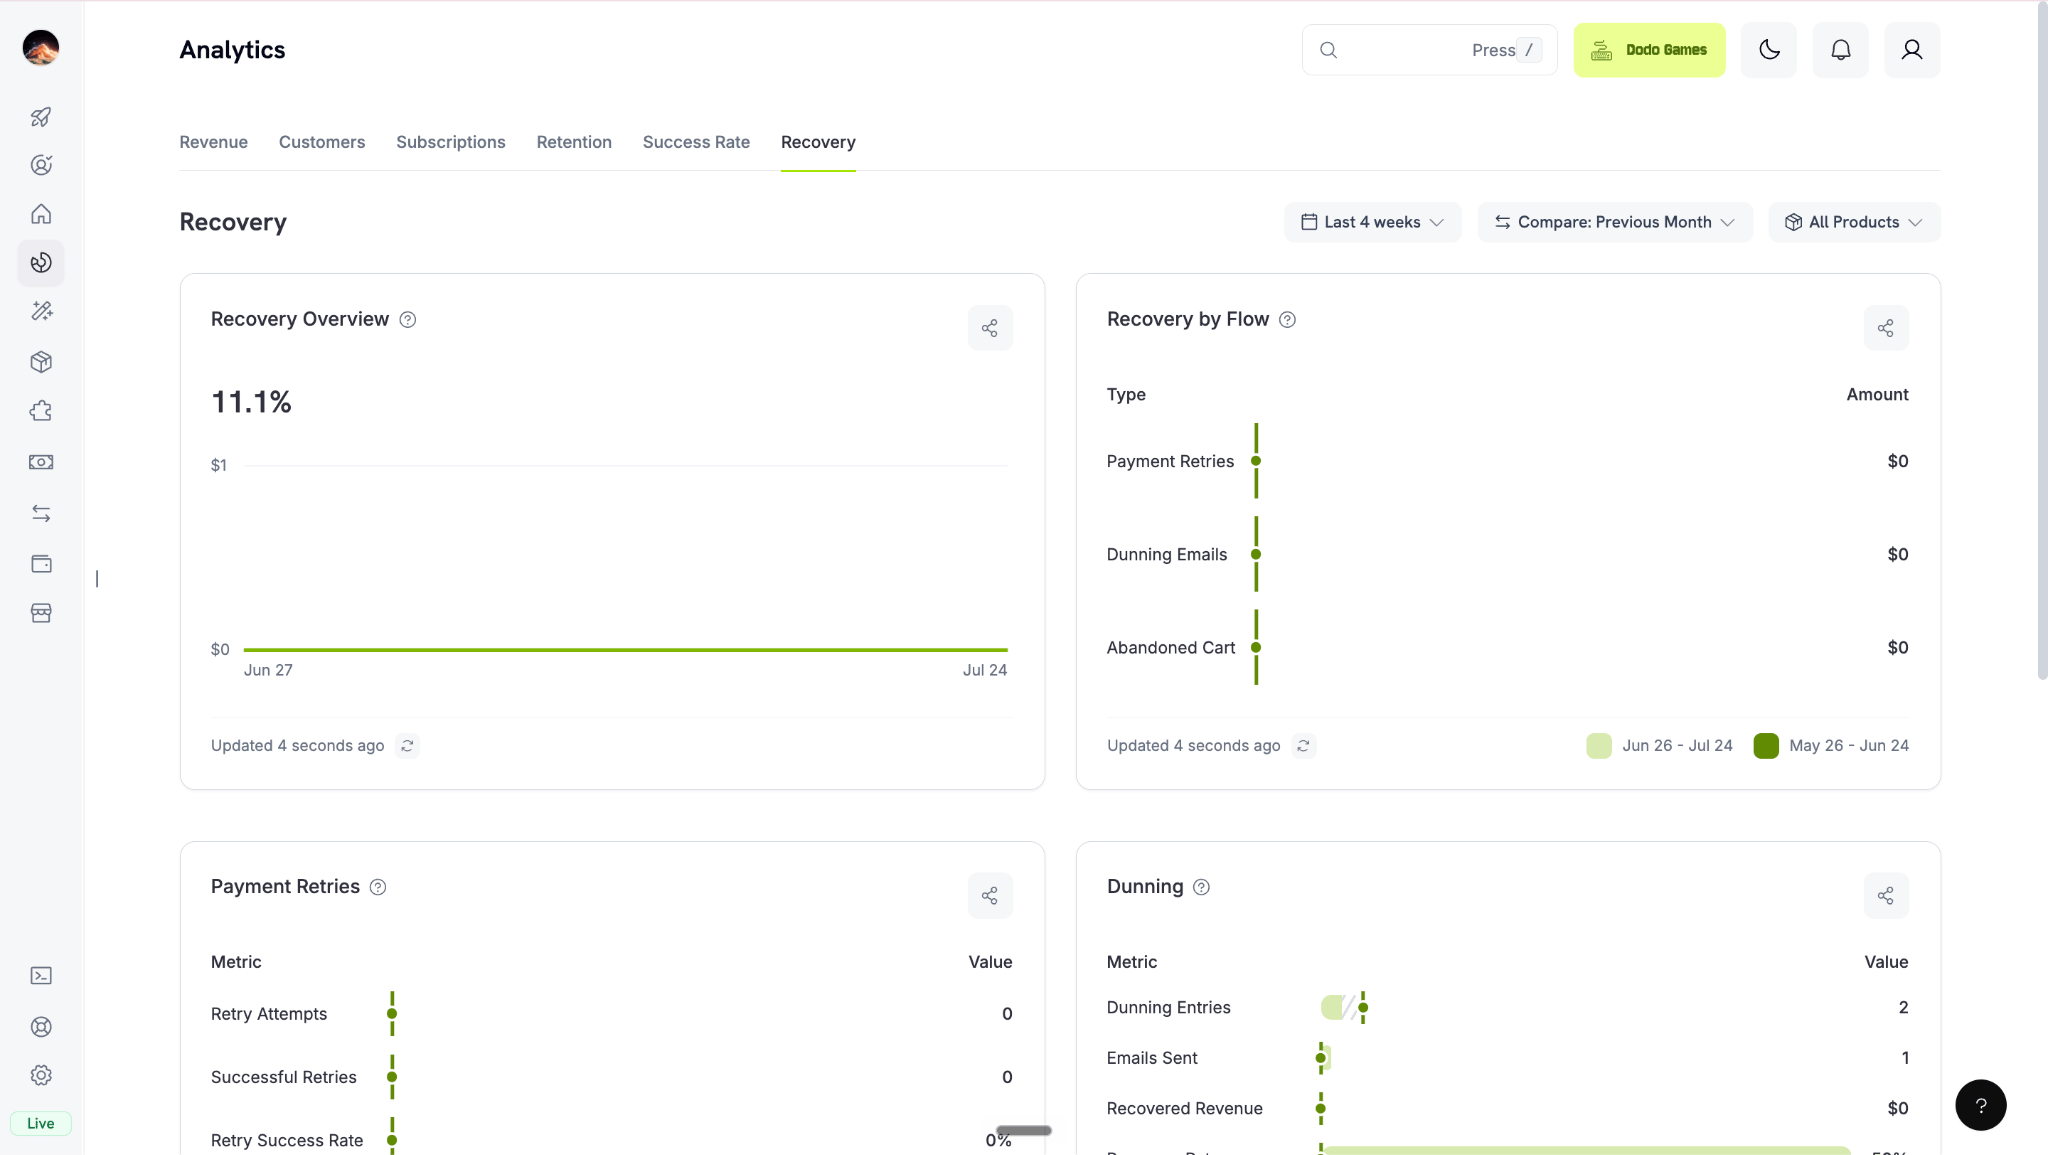Viewport: 2048px width, 1155px height.
Task: Click the May 26 - Jun 24 legend swatch
Action: (x=1766, y=746)
